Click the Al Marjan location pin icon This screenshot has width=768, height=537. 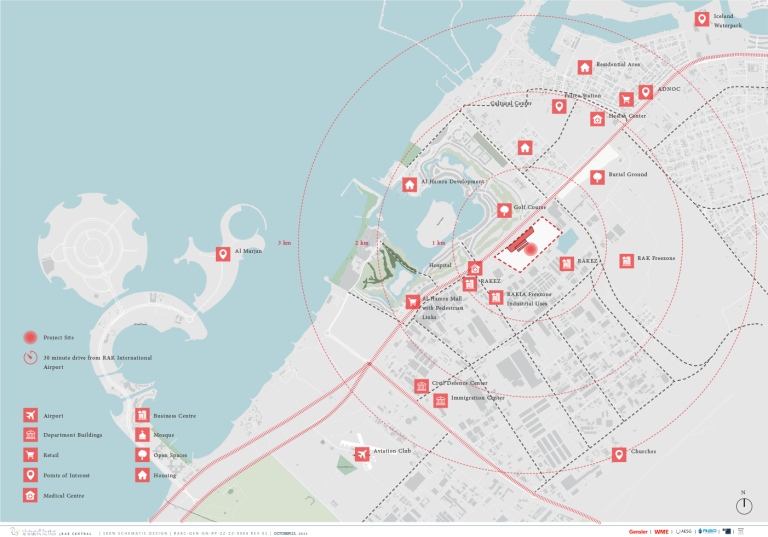point(223,254)
